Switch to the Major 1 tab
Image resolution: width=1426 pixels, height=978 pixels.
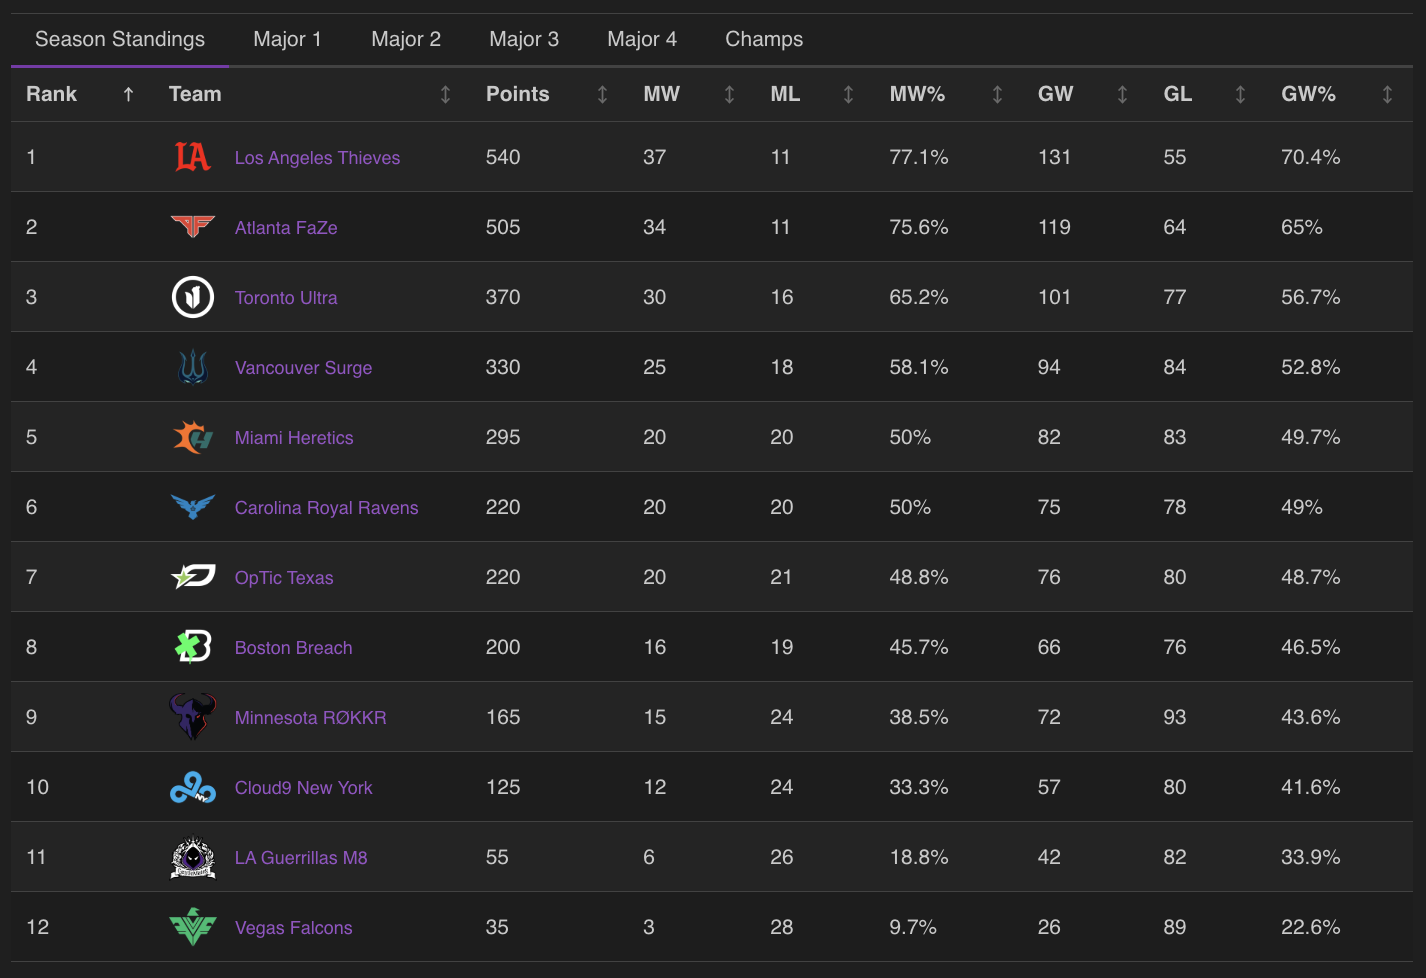coord(287,39)
